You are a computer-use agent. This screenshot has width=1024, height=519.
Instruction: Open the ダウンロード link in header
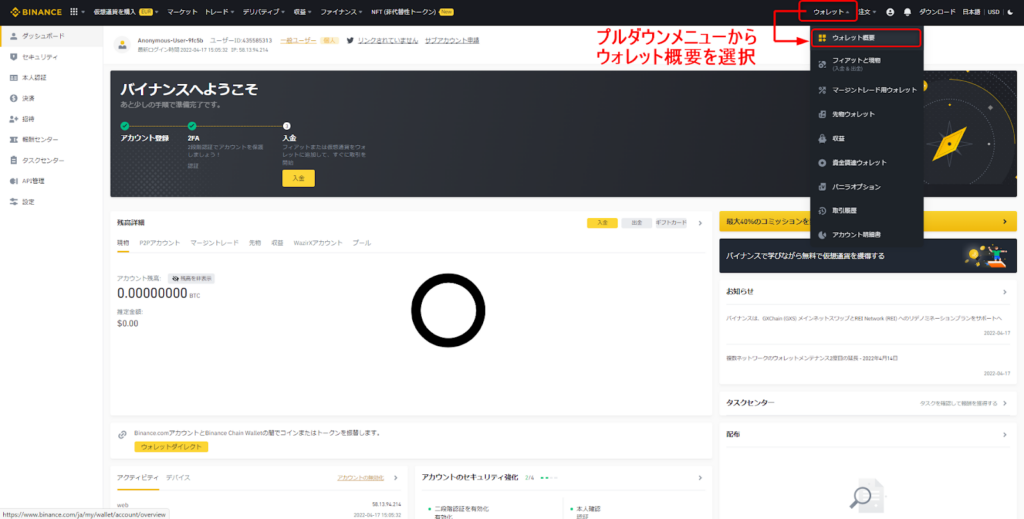[937, 12]
